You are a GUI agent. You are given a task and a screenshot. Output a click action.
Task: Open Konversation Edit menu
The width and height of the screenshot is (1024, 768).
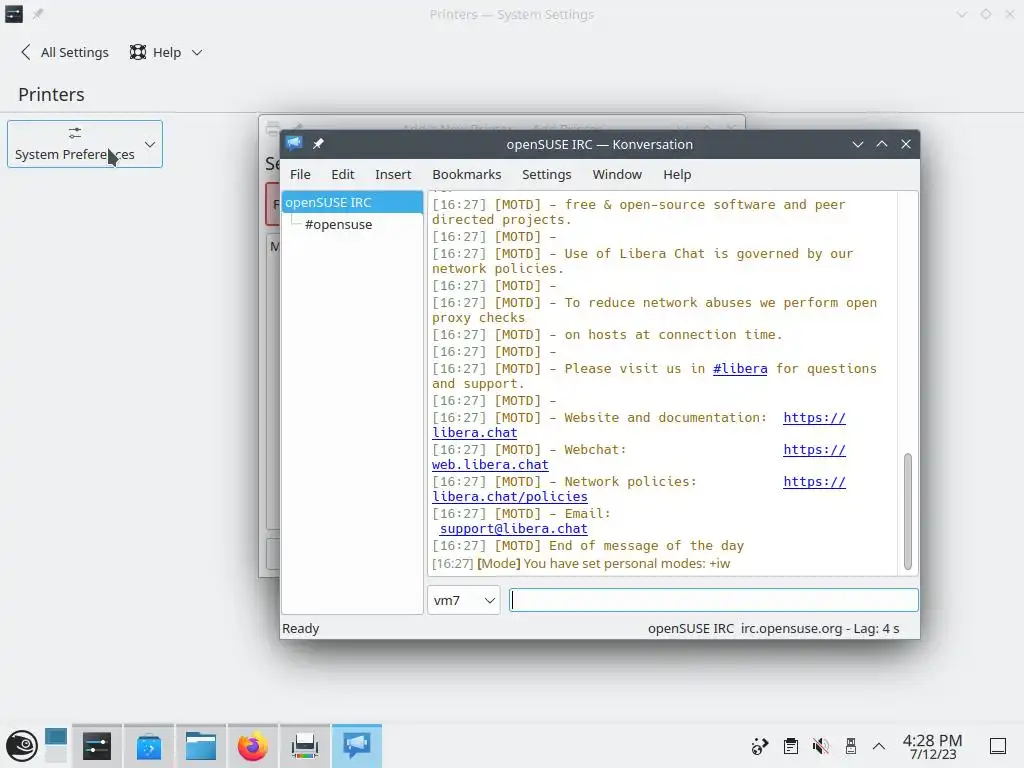click(x=342, y=174)
